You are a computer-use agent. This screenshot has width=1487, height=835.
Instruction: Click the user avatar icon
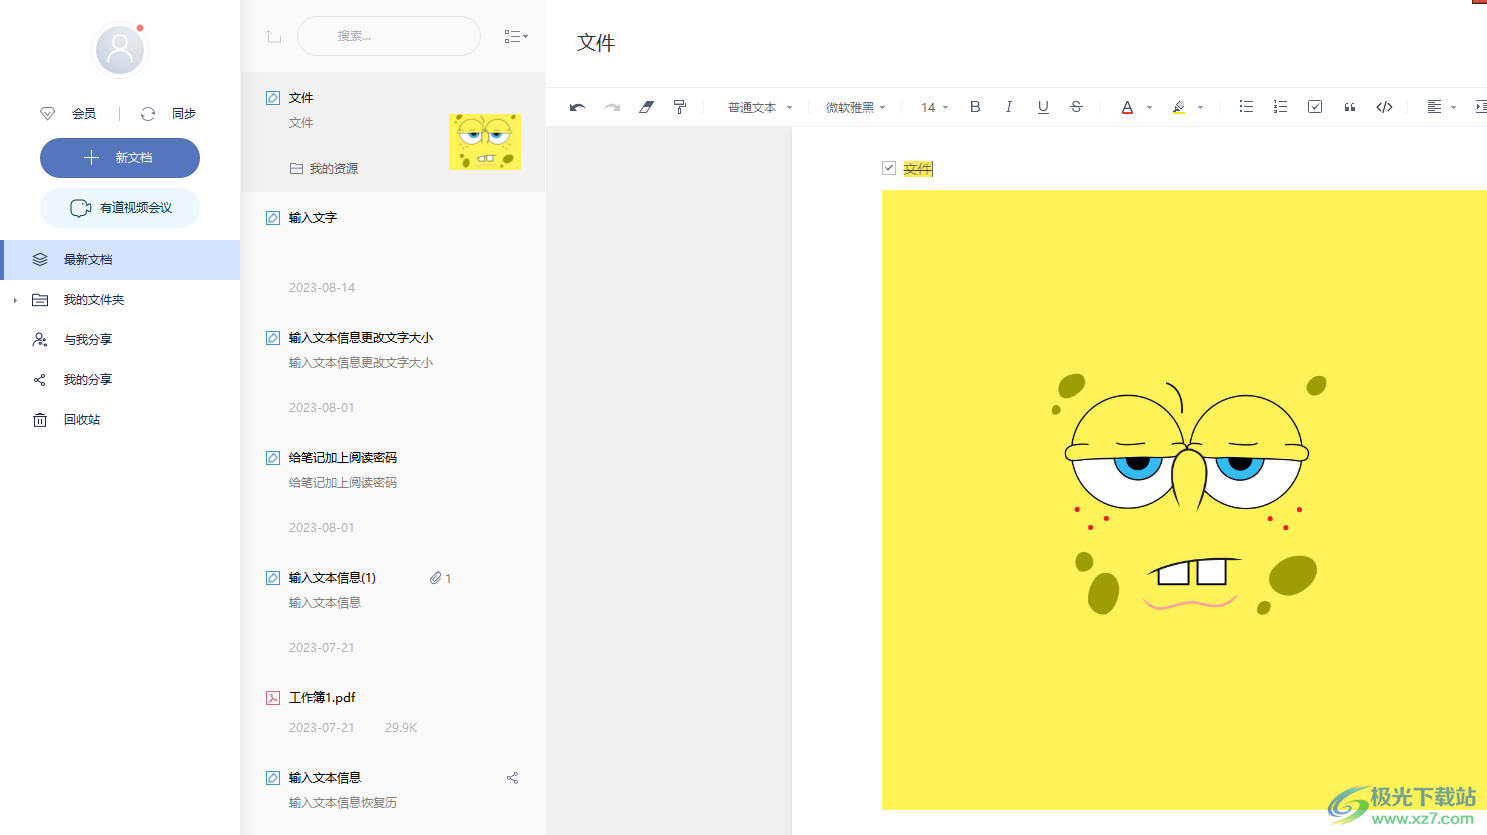[x=120, y=49]
